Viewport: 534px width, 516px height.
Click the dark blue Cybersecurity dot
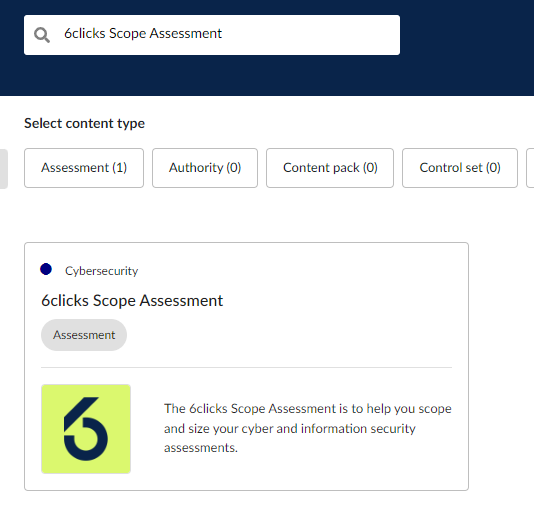pos(46,269)
